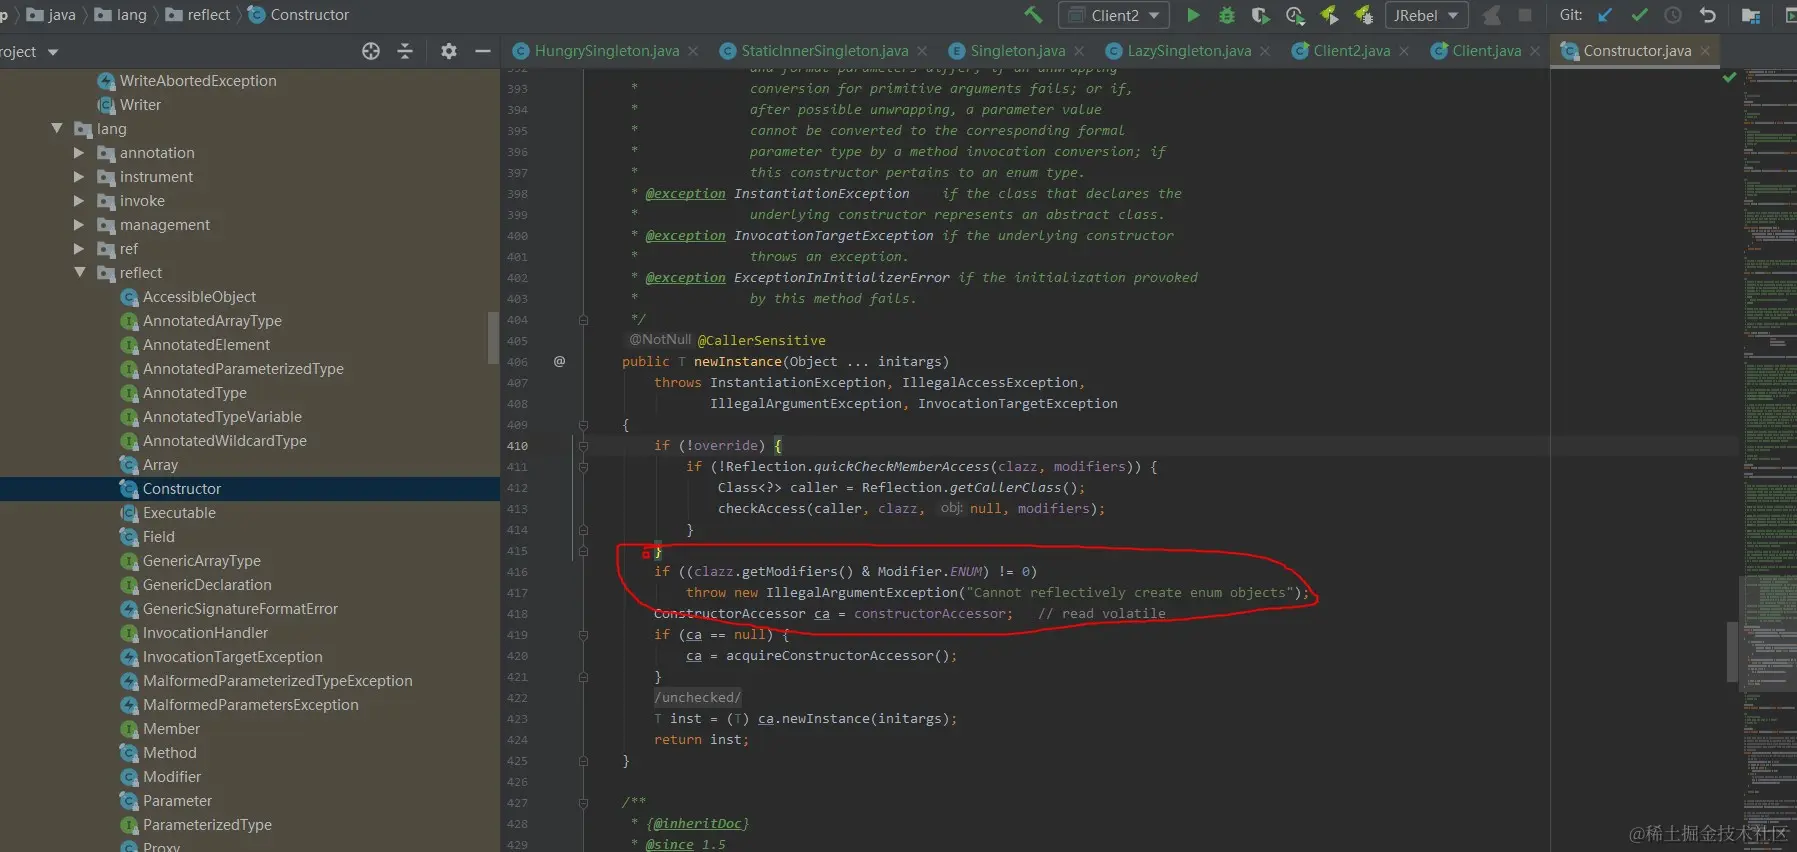Expand the invoke package

(x=79, y=200)
